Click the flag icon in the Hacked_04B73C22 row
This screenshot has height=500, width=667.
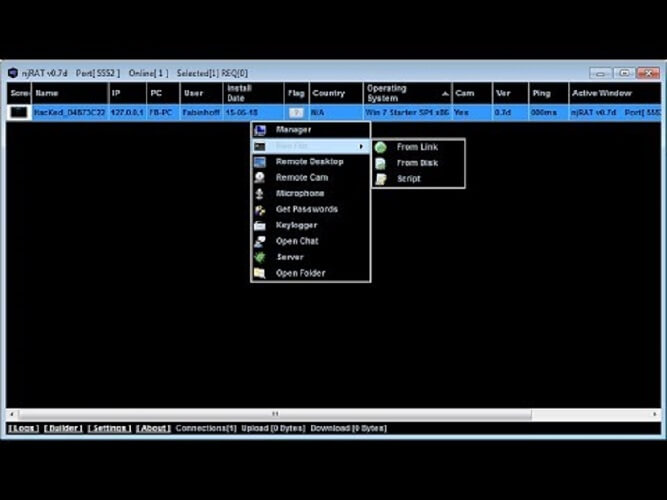point(296,113)
